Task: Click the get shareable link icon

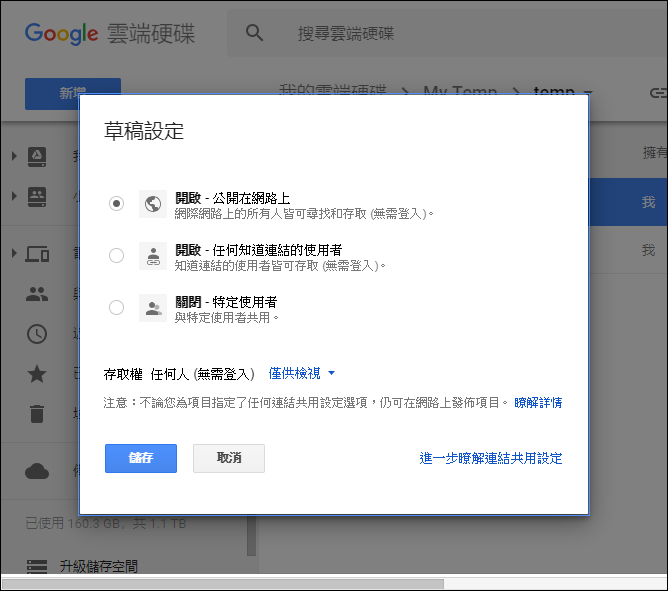Action: point(658,92)
